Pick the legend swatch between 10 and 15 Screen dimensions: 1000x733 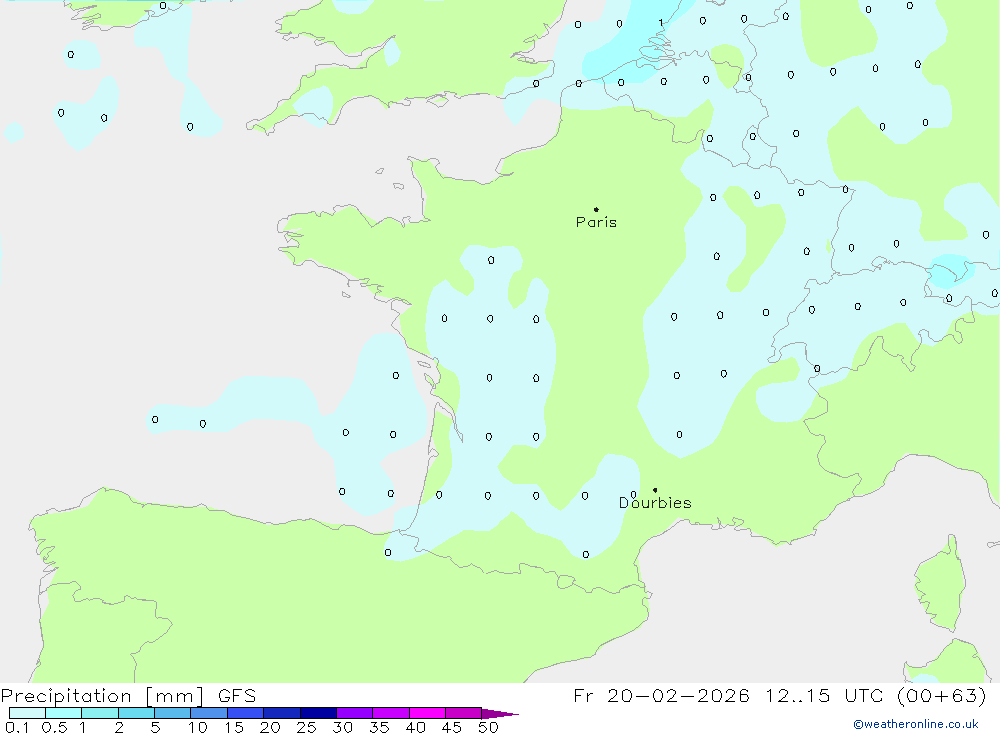click(209, 713)
